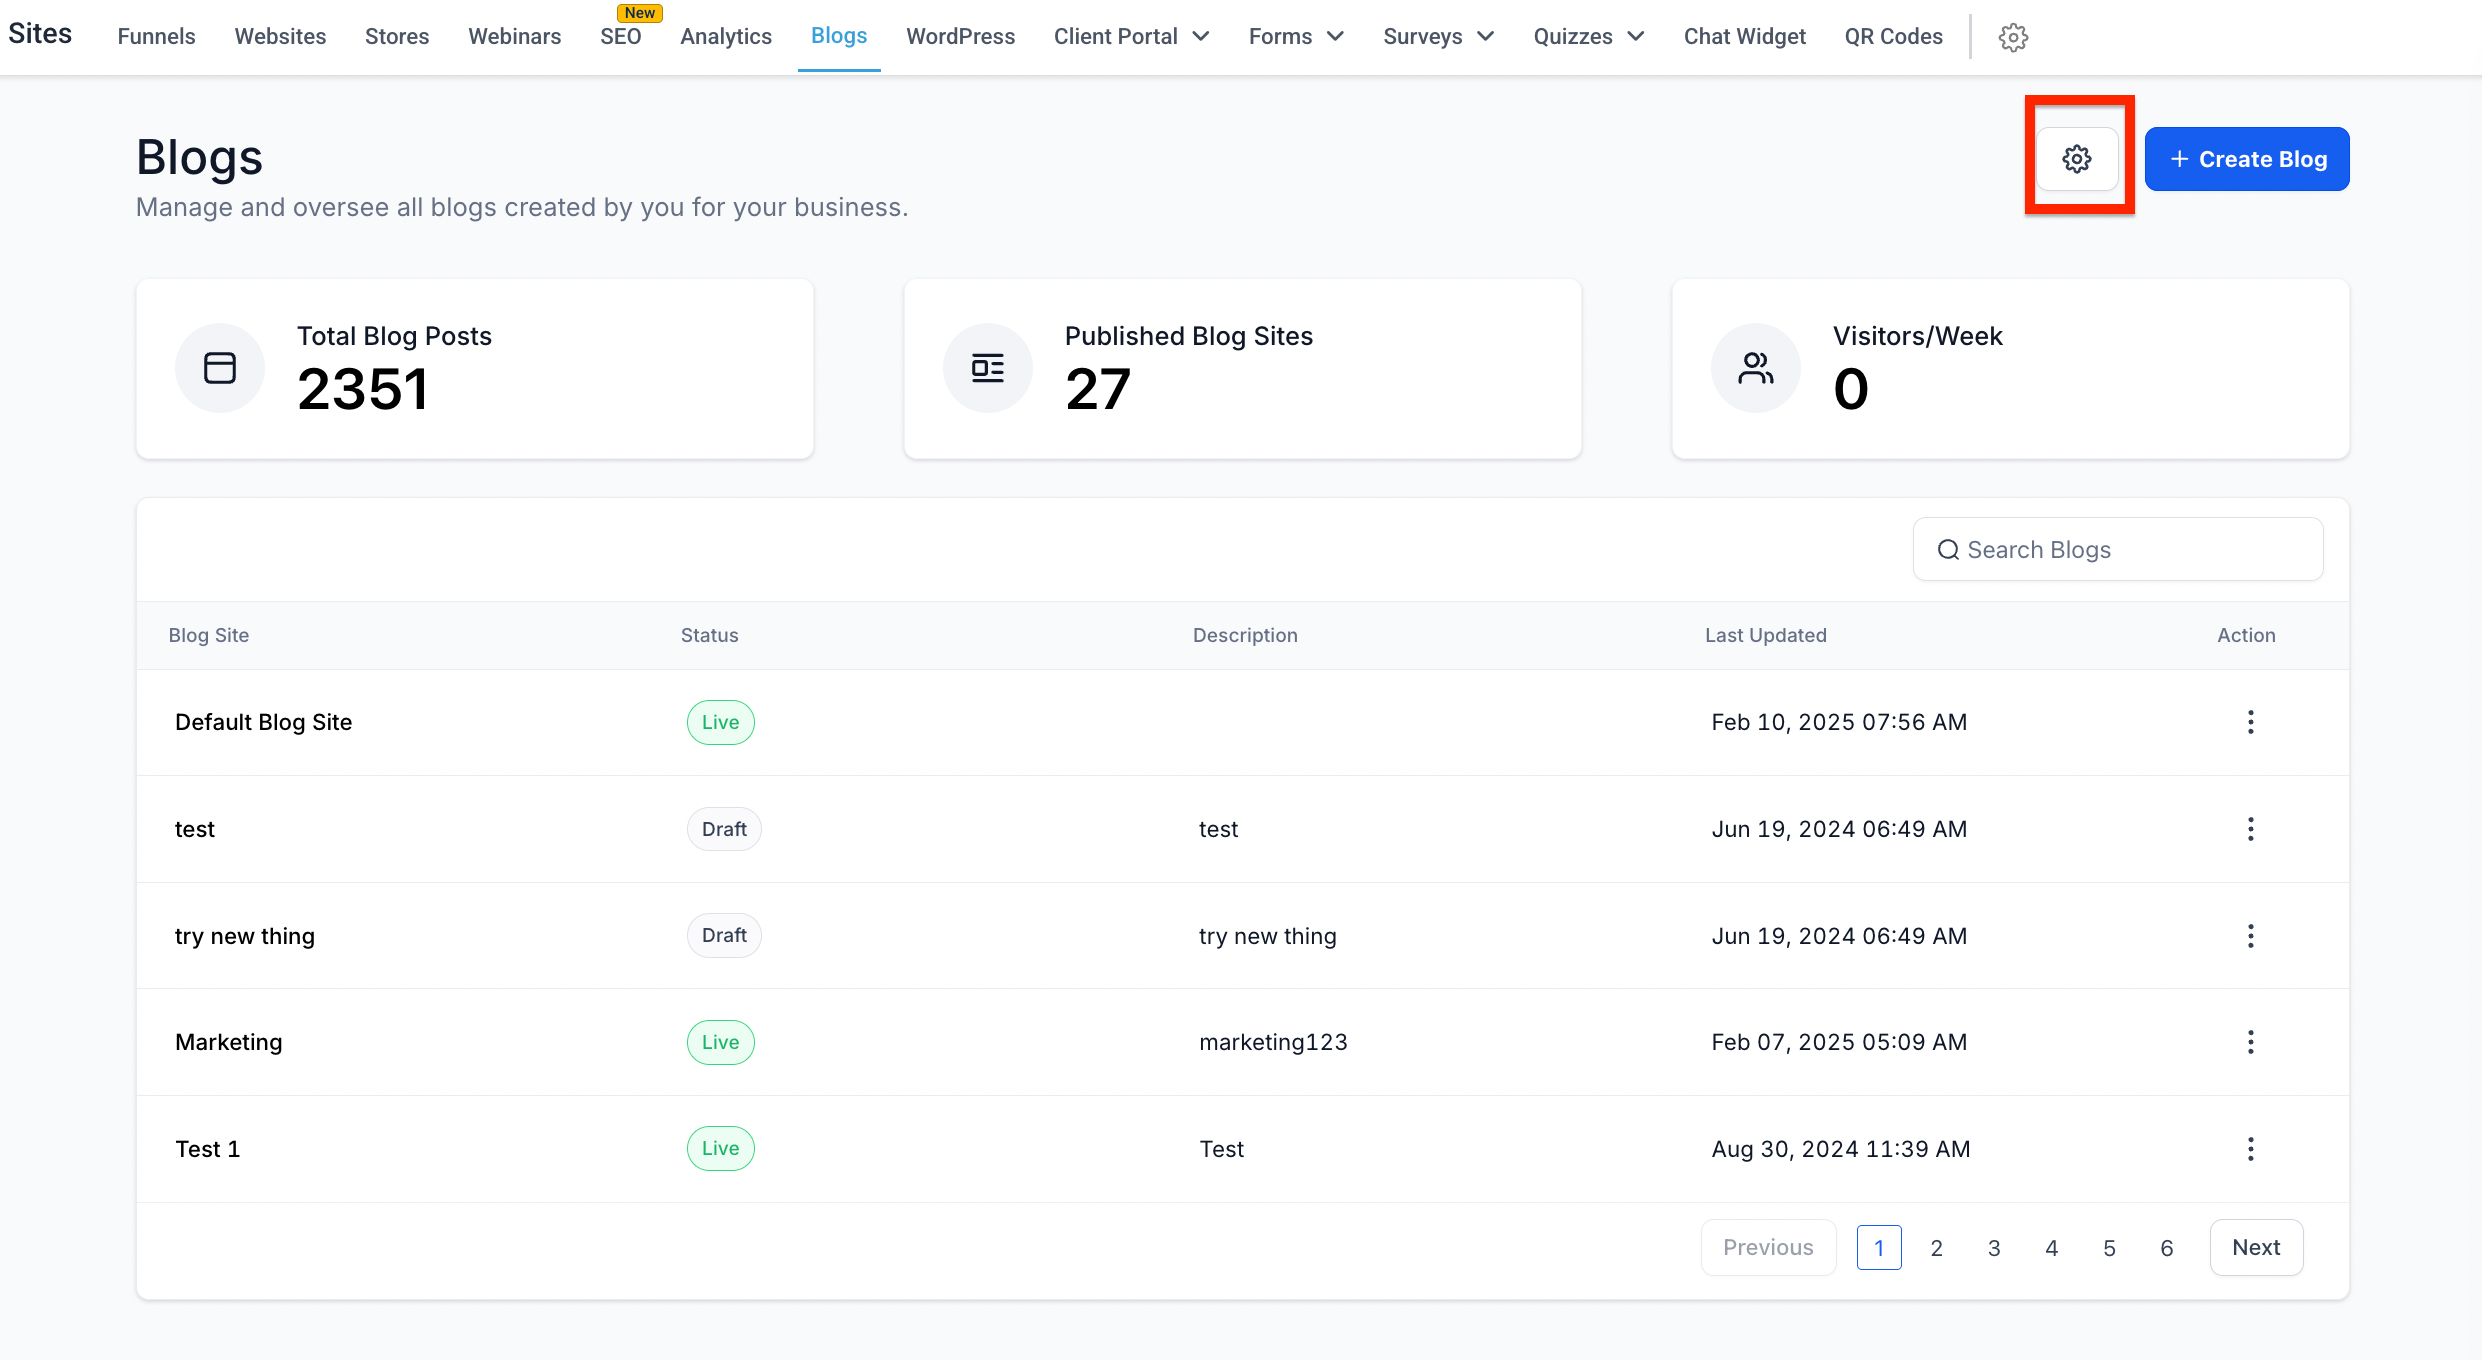Open action menu for Marketing blog
This screenshot has width=2482, height=1360.
(2250, 1042)
